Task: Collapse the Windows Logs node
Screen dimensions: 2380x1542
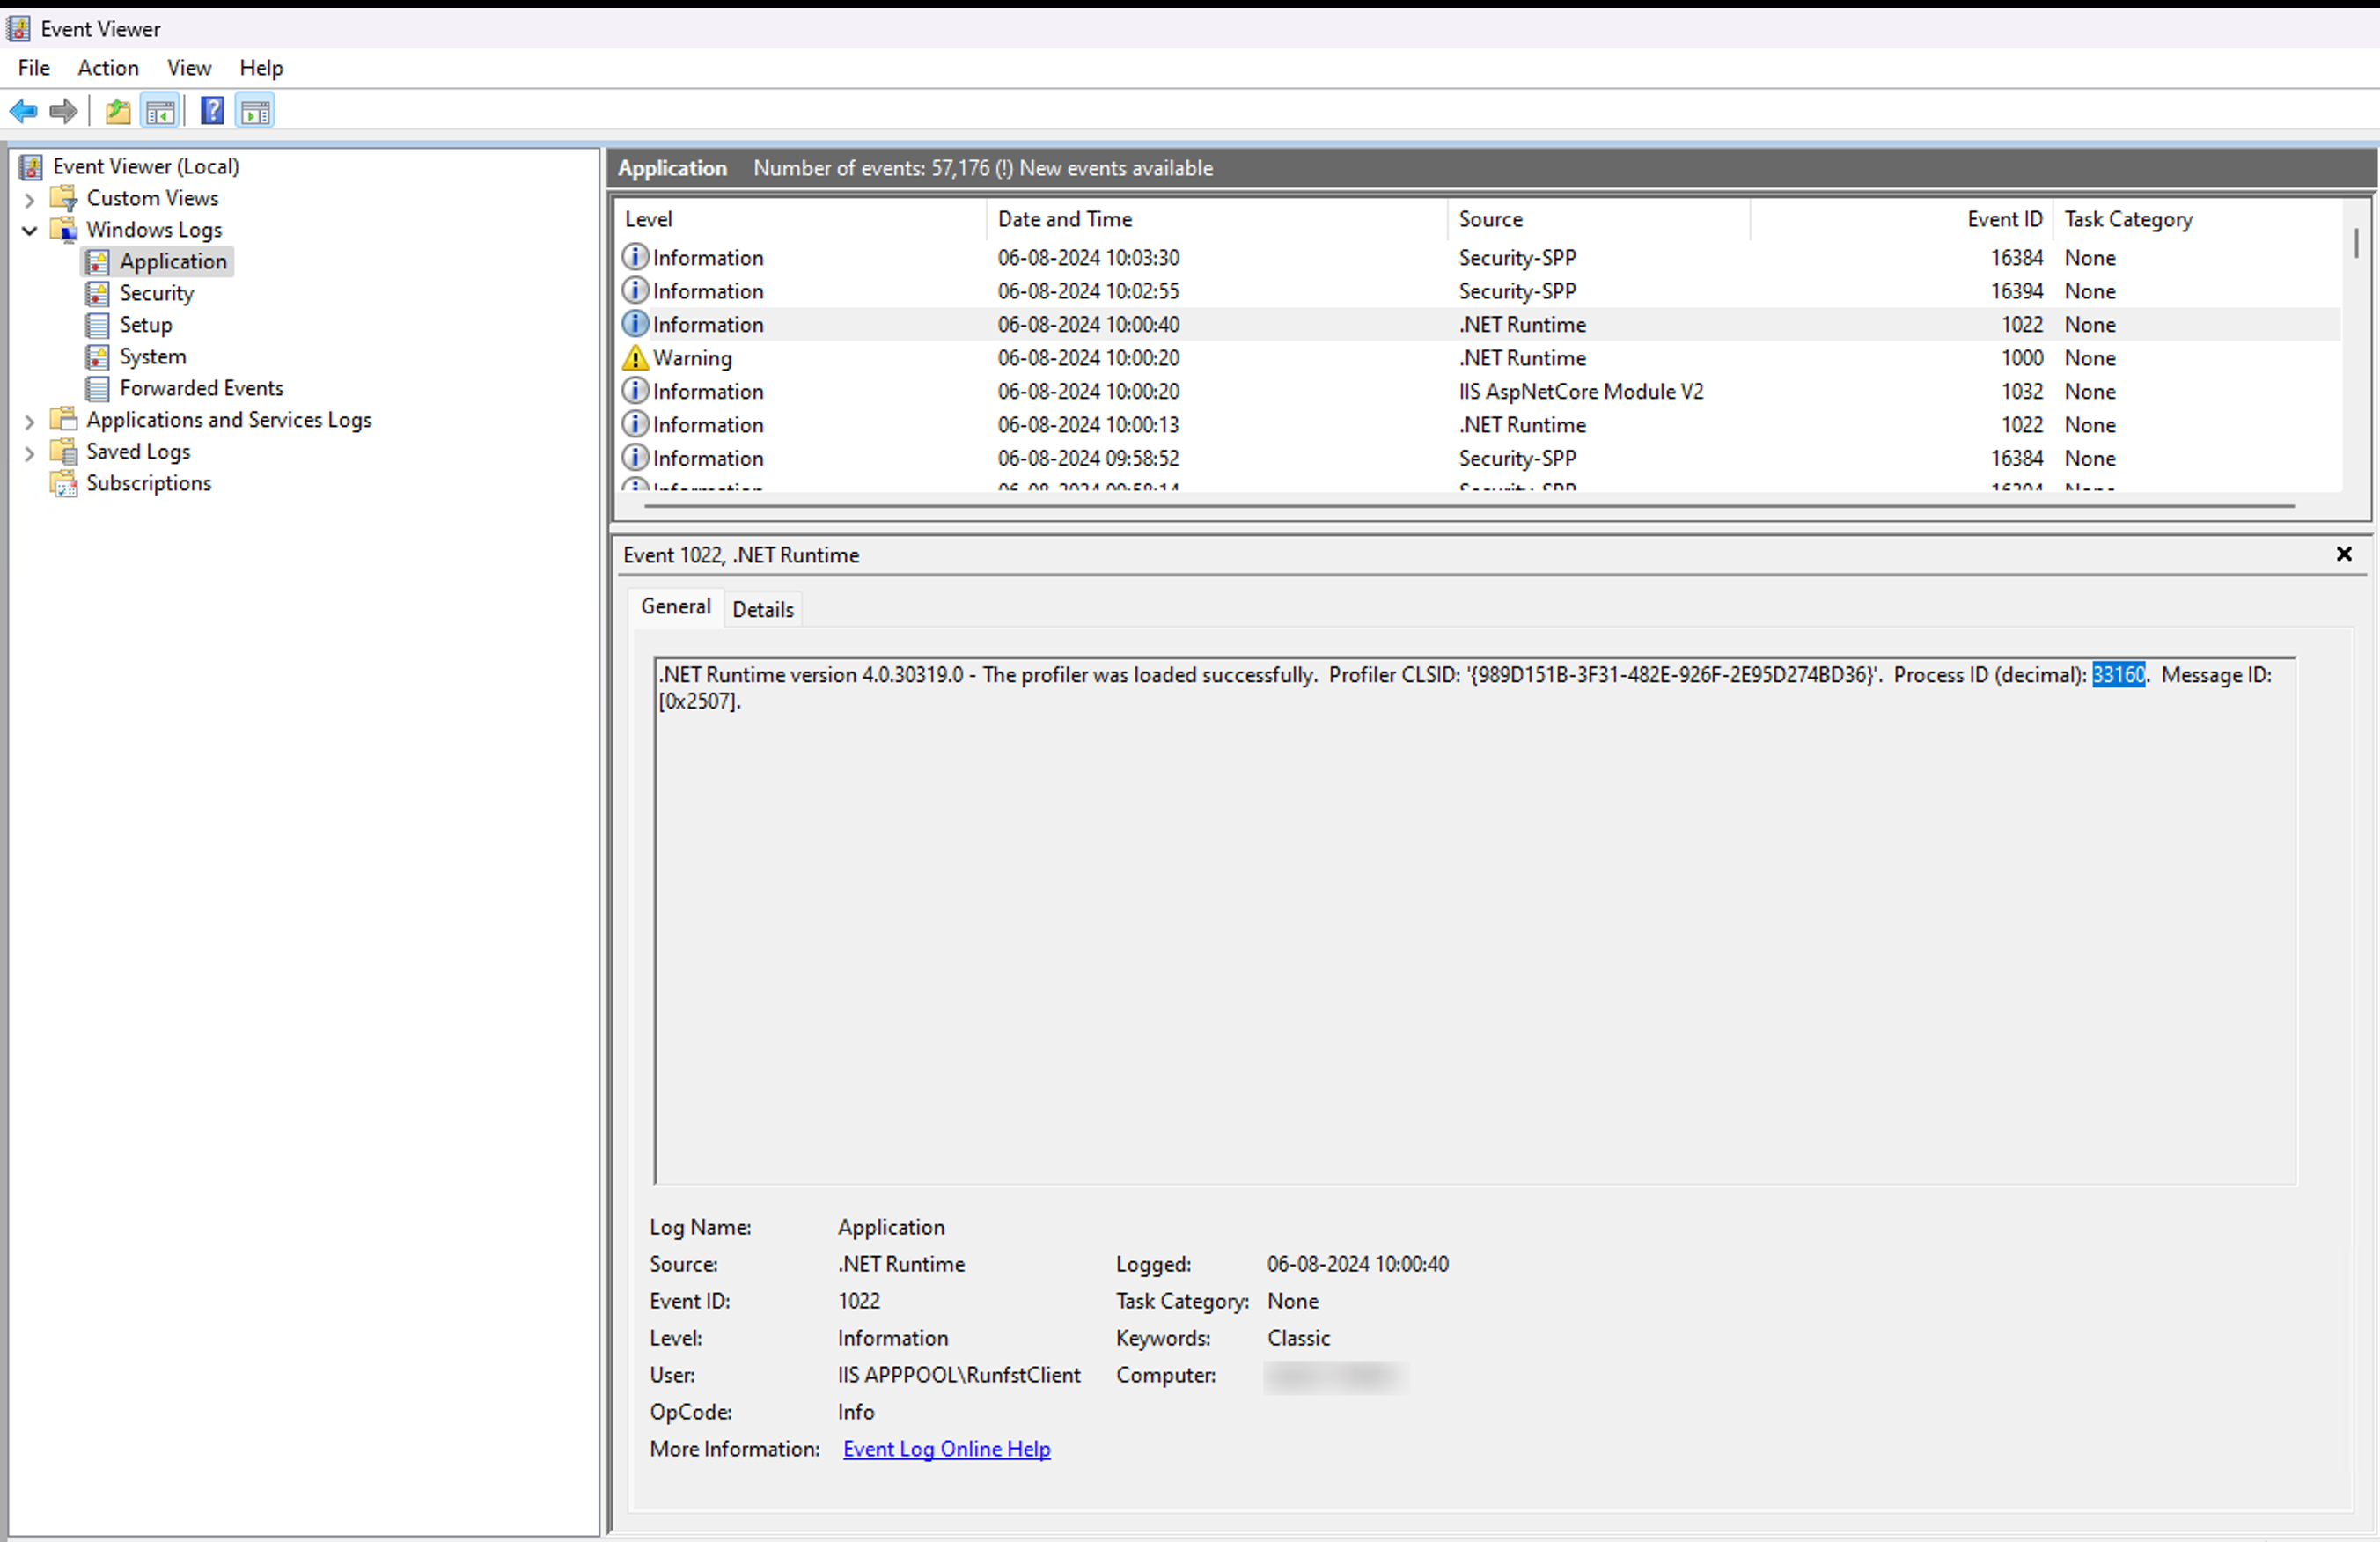Action: [x=30, y=230]
